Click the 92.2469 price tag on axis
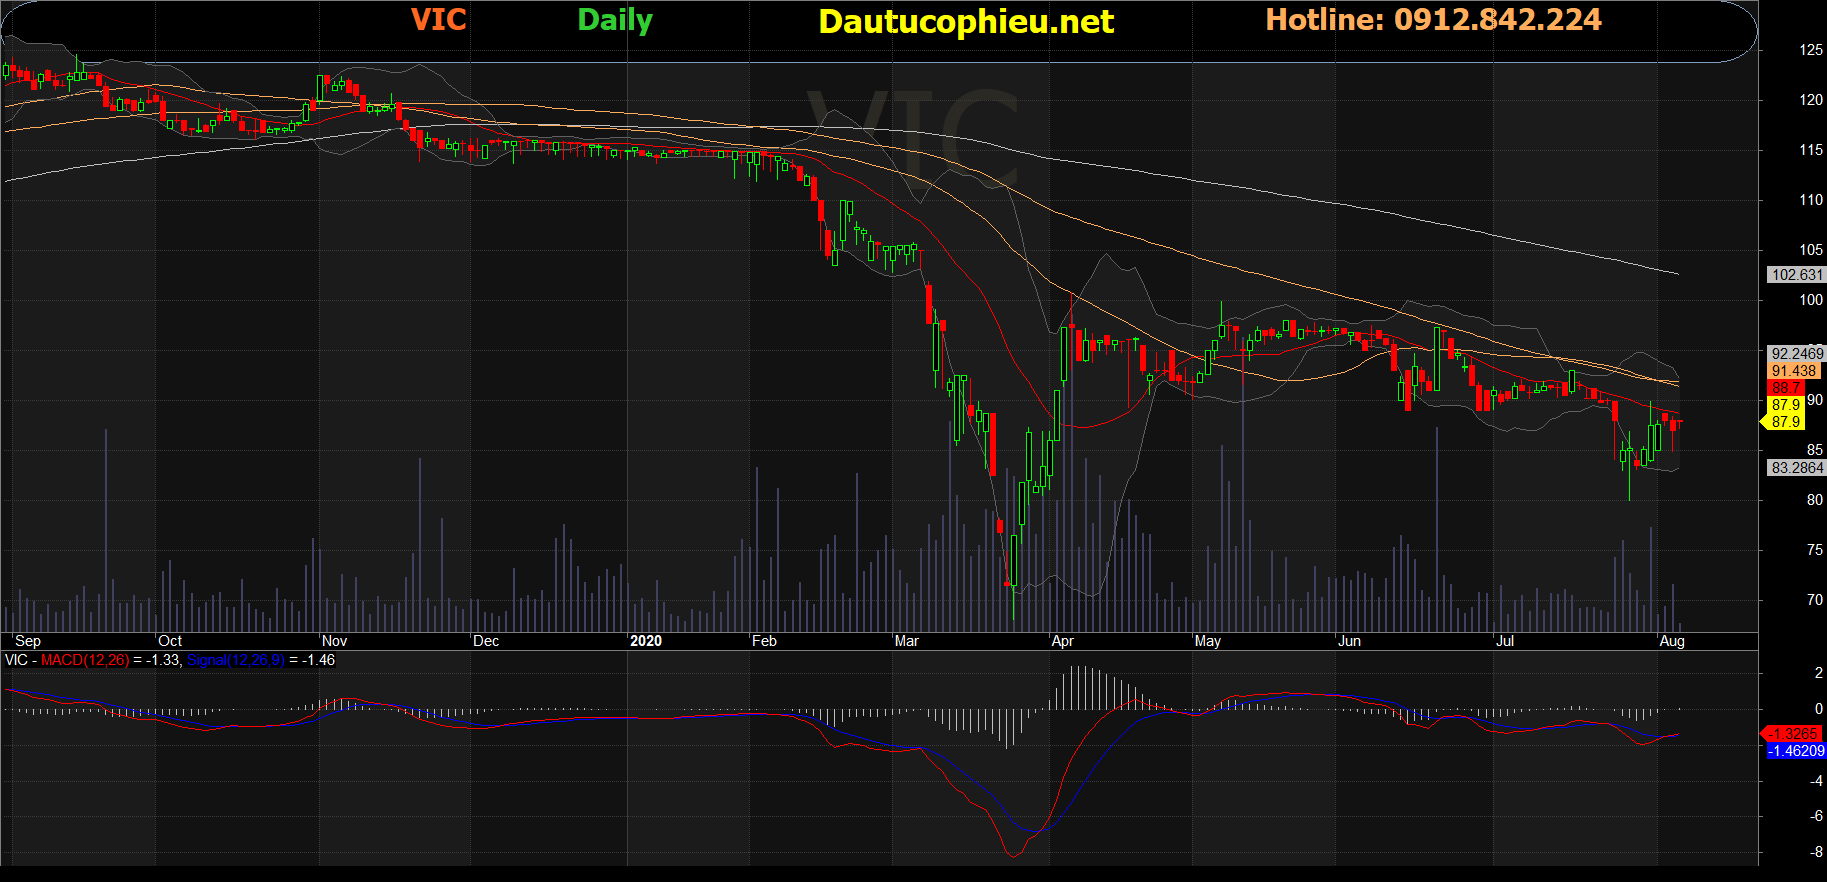1827x882 pixels. tap(1796, 354)
